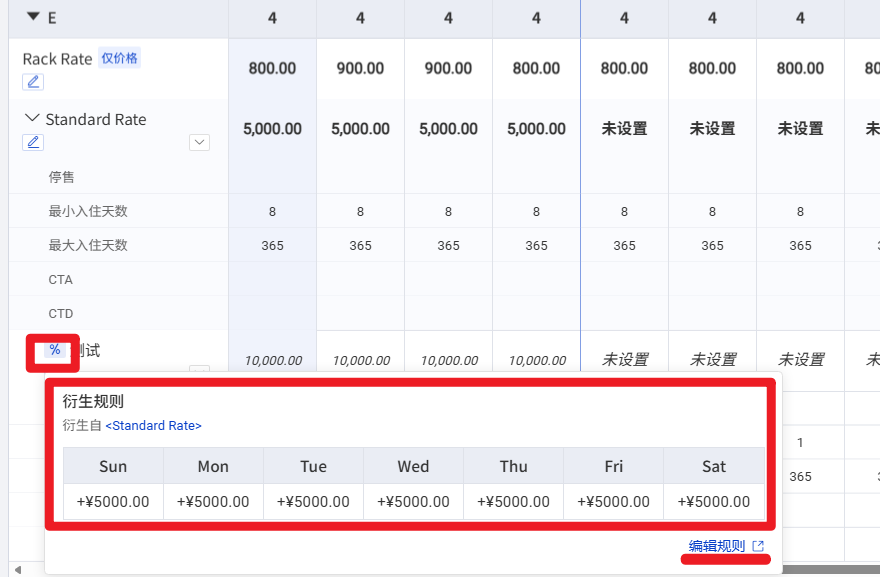Click the +¥5000.00 value under Thu
The width and height of the screenshot is (880, 577).
[514, 501]
